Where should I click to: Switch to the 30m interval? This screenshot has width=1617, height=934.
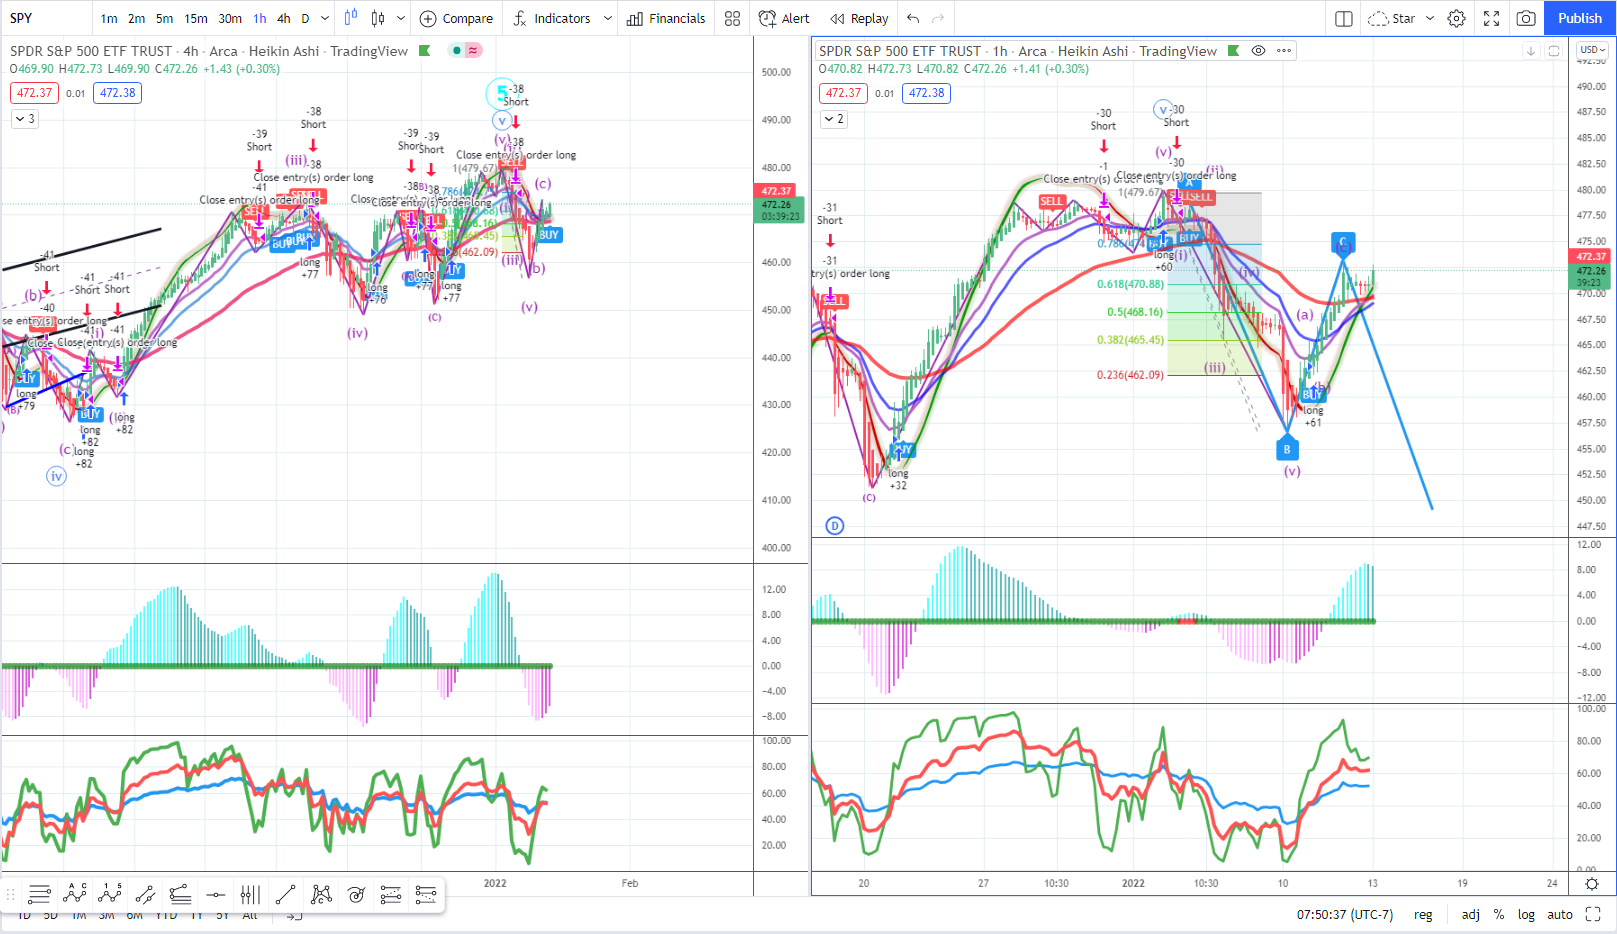click(x=230, y=18)
